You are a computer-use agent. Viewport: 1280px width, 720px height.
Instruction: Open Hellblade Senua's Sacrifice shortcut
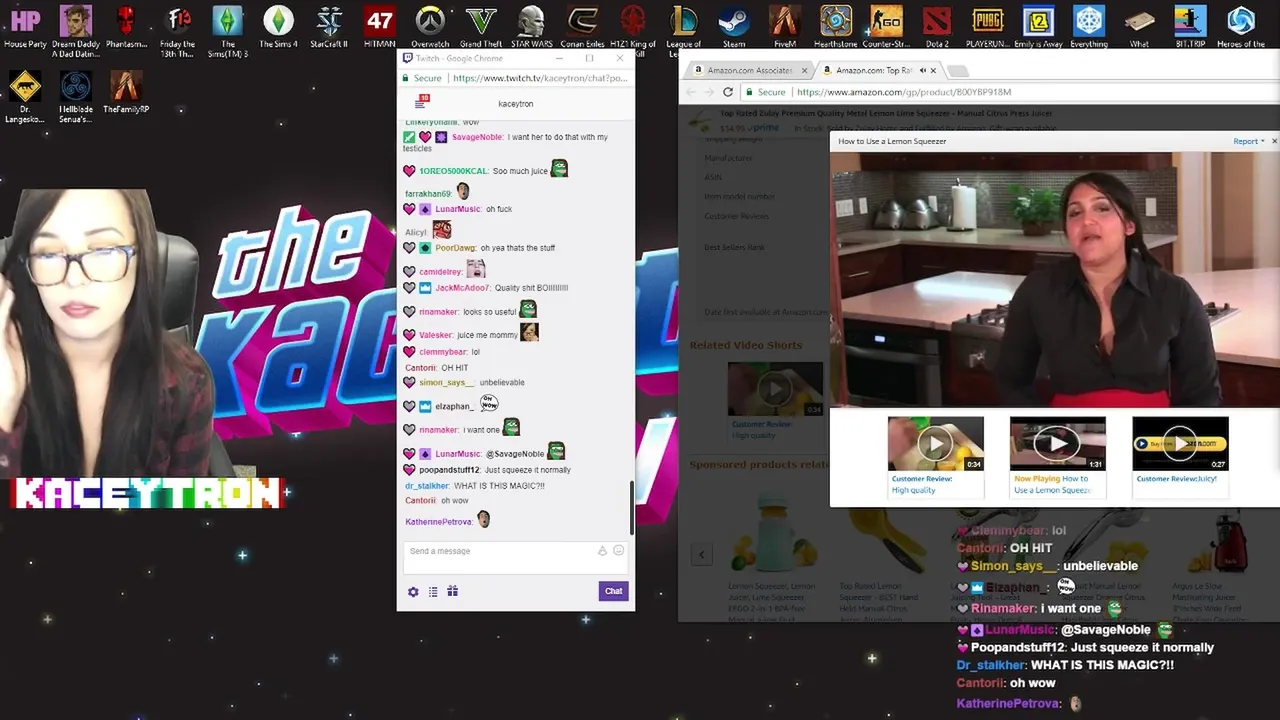pos(76,97)
